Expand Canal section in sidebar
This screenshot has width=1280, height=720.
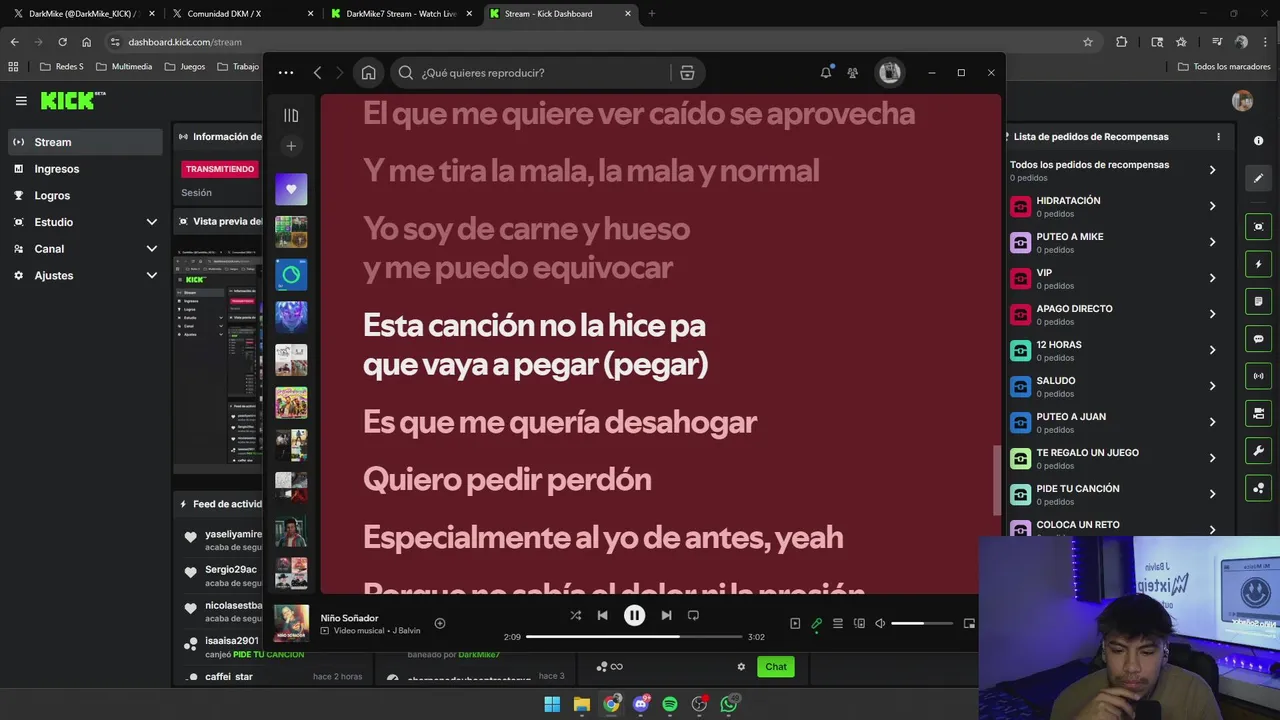click(x=86, y=249)
